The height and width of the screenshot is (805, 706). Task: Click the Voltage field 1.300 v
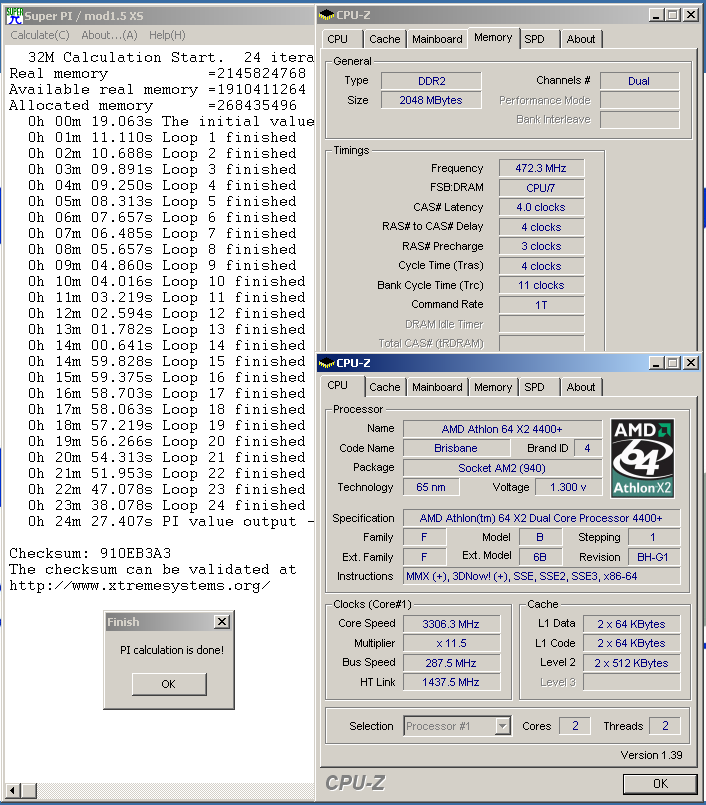(x=568, y=487)
